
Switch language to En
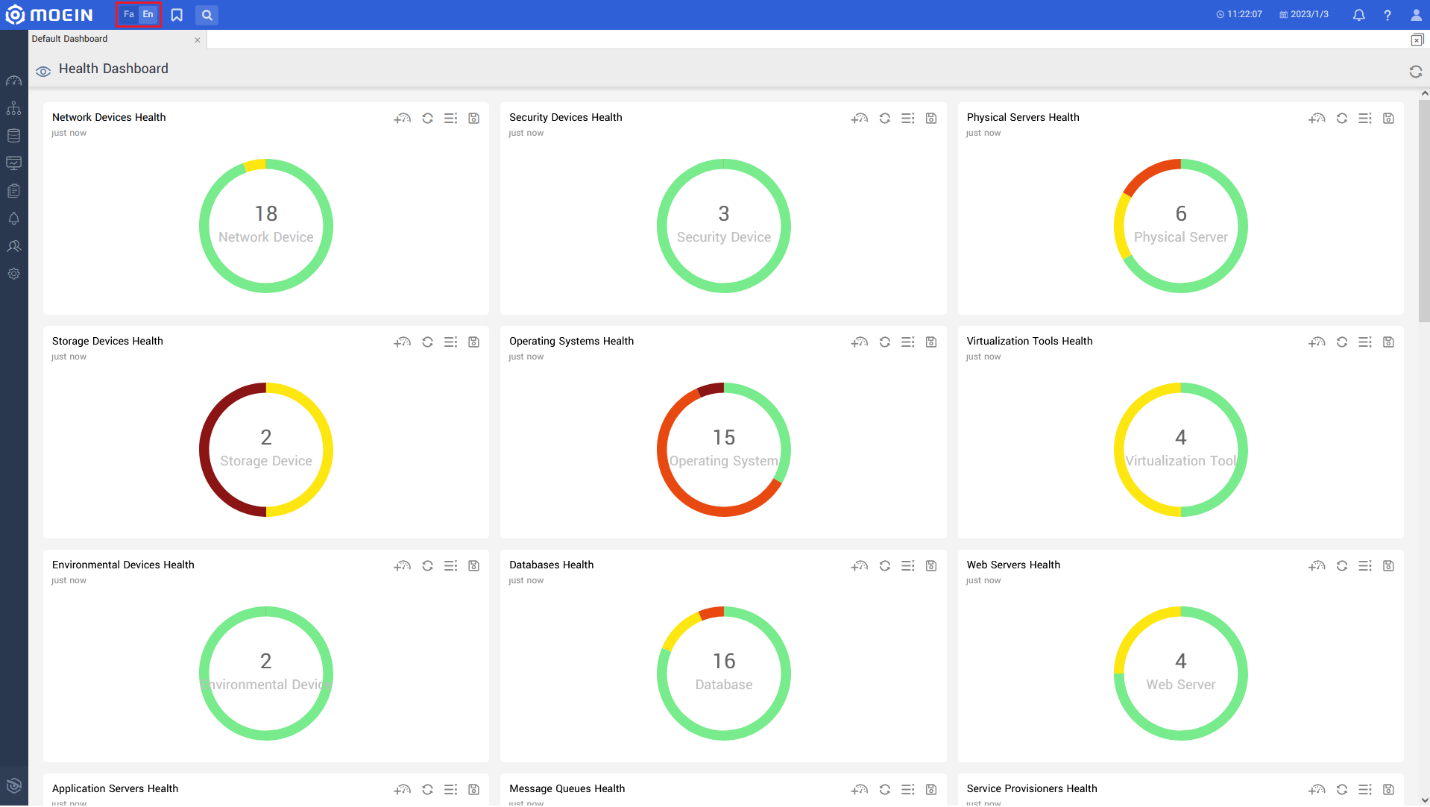click(148, 15)
